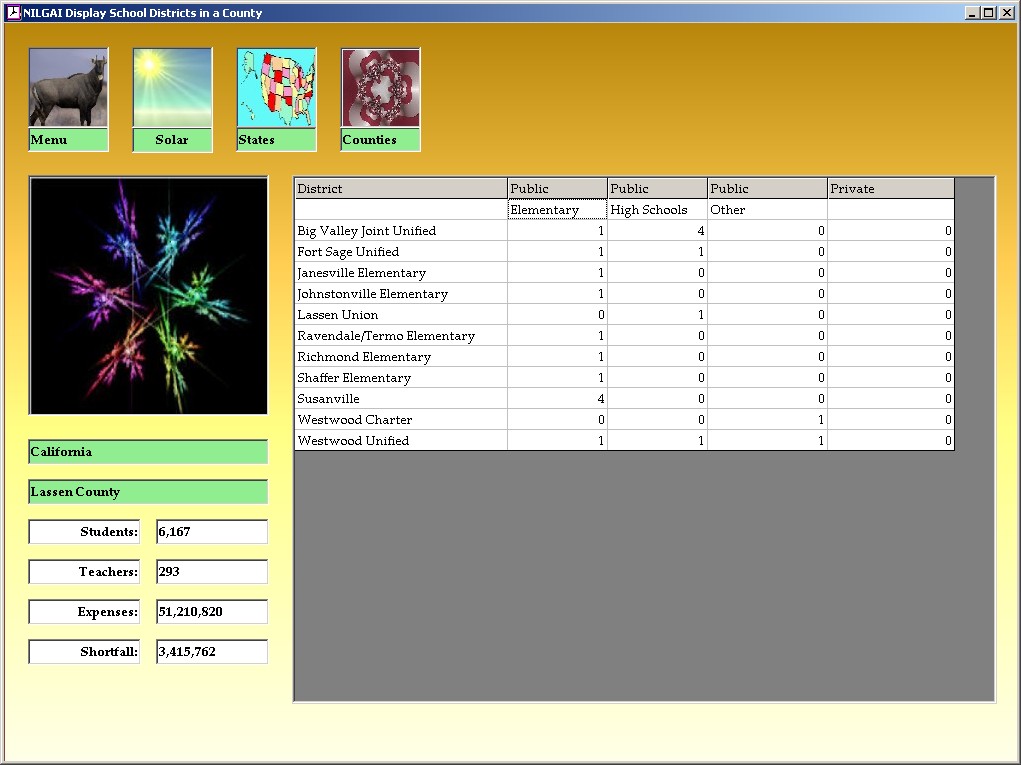
Task: Click the Teachers value field
Action: 212,572
